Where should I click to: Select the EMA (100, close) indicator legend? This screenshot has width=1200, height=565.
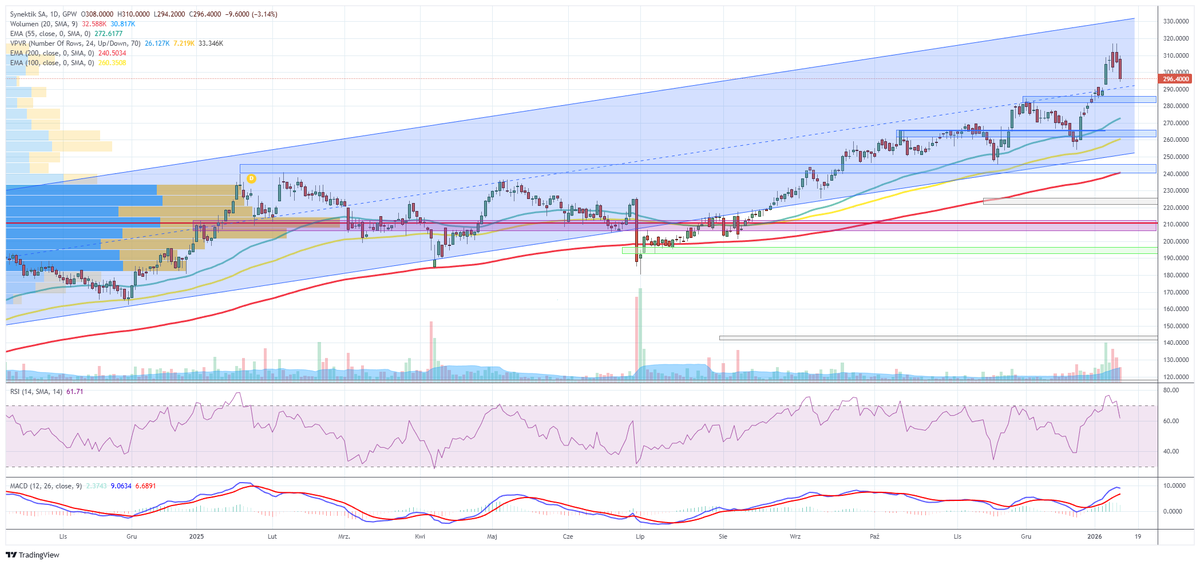click(54, 63)
